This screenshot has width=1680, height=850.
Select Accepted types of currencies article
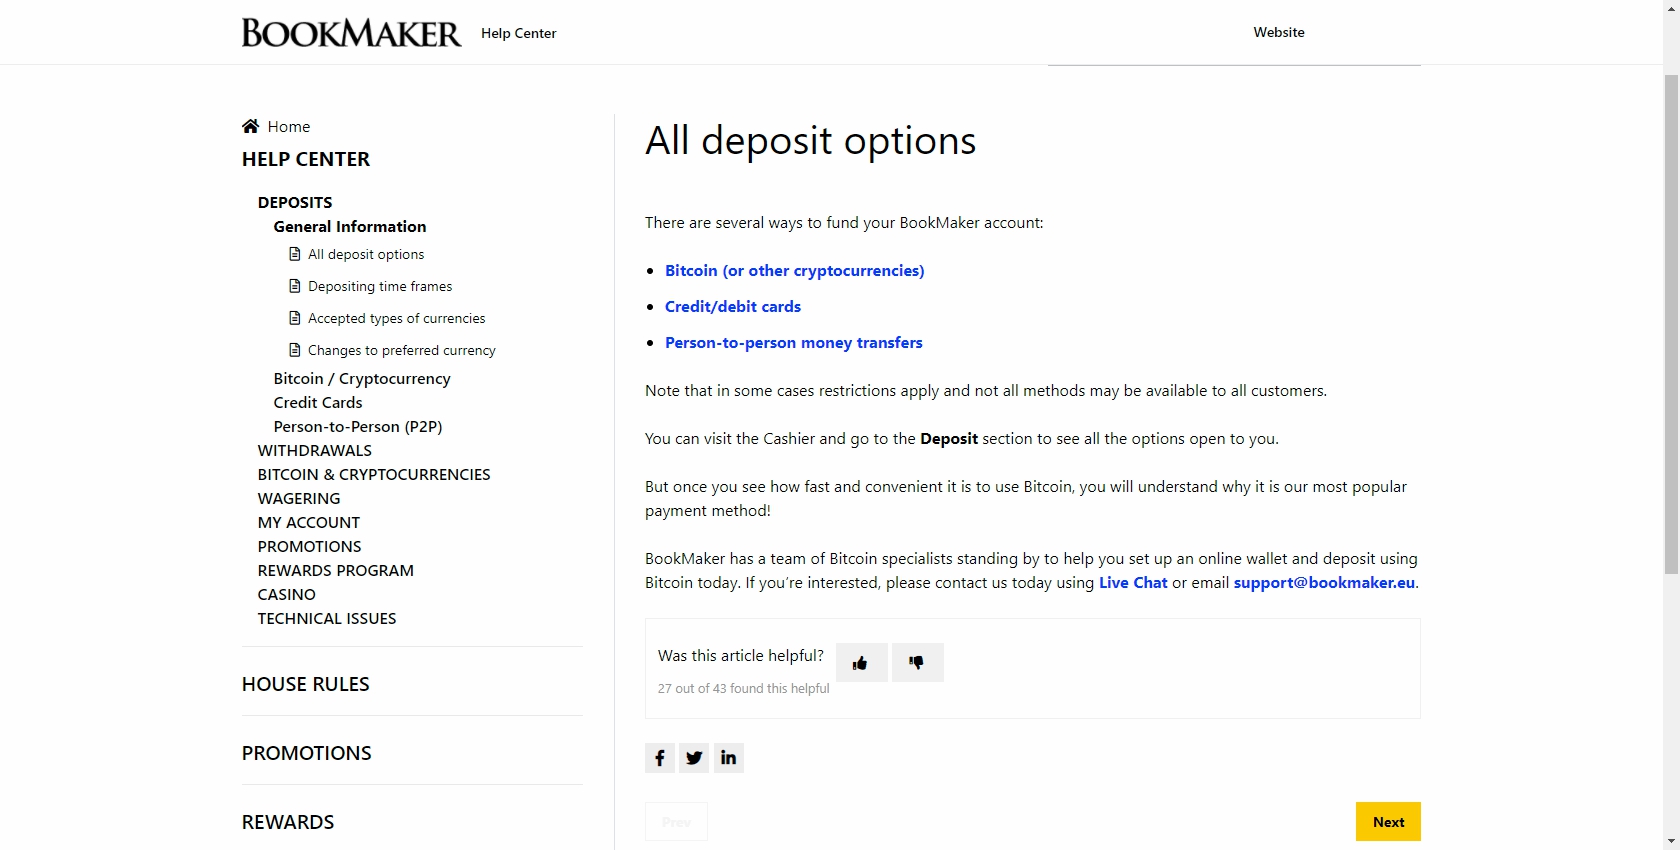click(397, 318)
